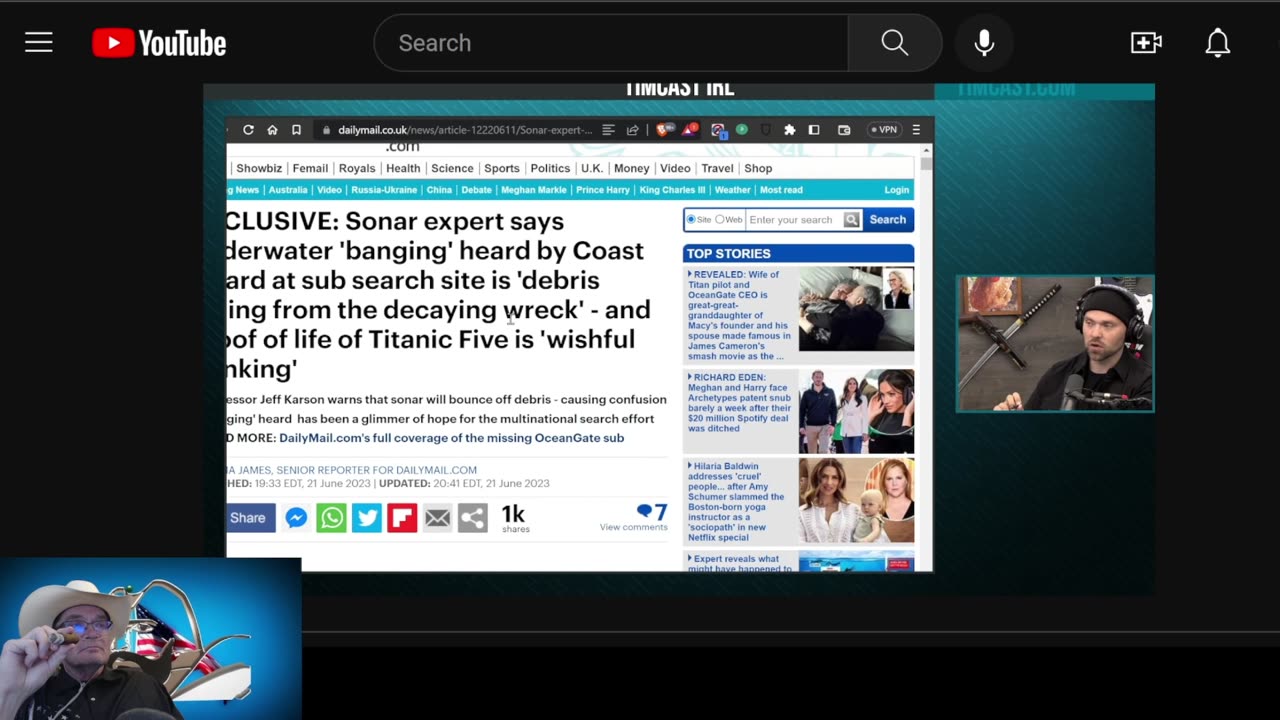This screenshot has height=720, width=1280.
Task: Open Brave Rewards triangle icon
Action: tap(691, 130)
